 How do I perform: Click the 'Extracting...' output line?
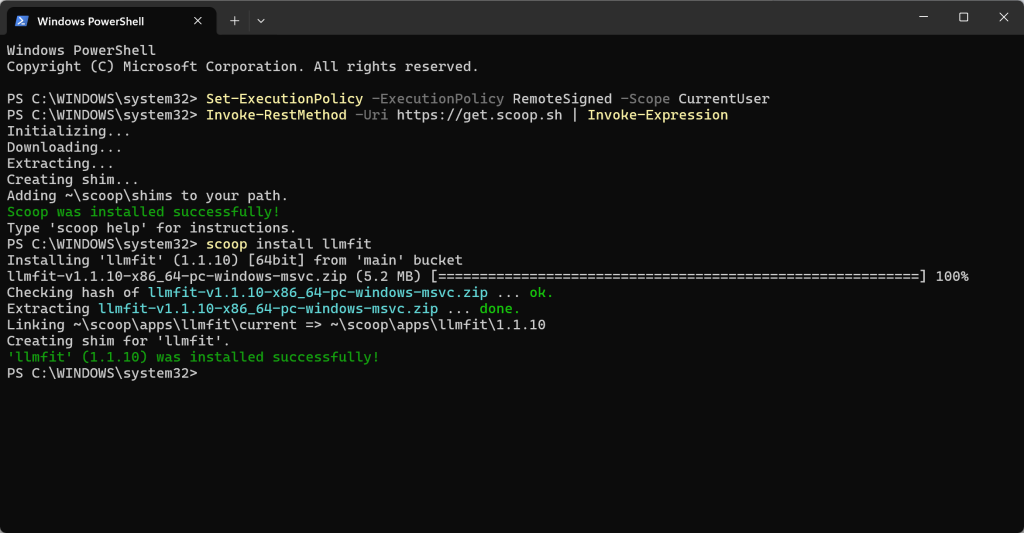(x=60, y=163)
